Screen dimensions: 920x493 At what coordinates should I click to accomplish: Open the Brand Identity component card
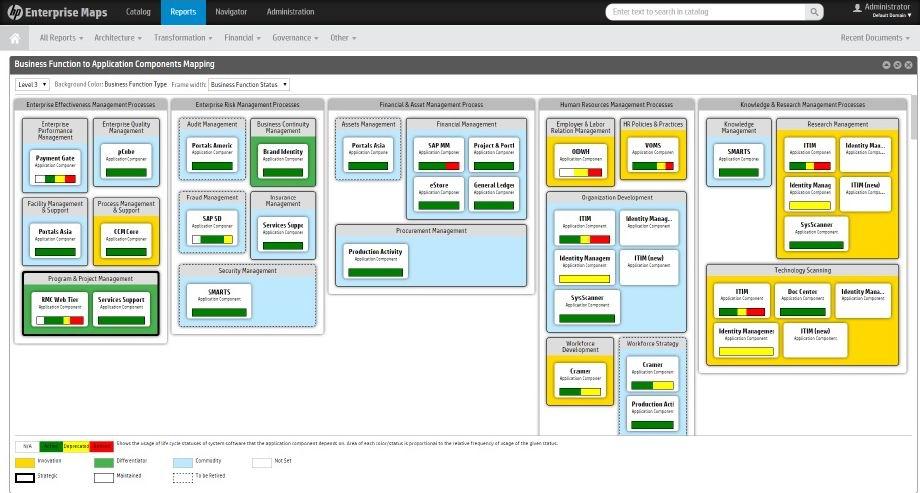point(283,161)
